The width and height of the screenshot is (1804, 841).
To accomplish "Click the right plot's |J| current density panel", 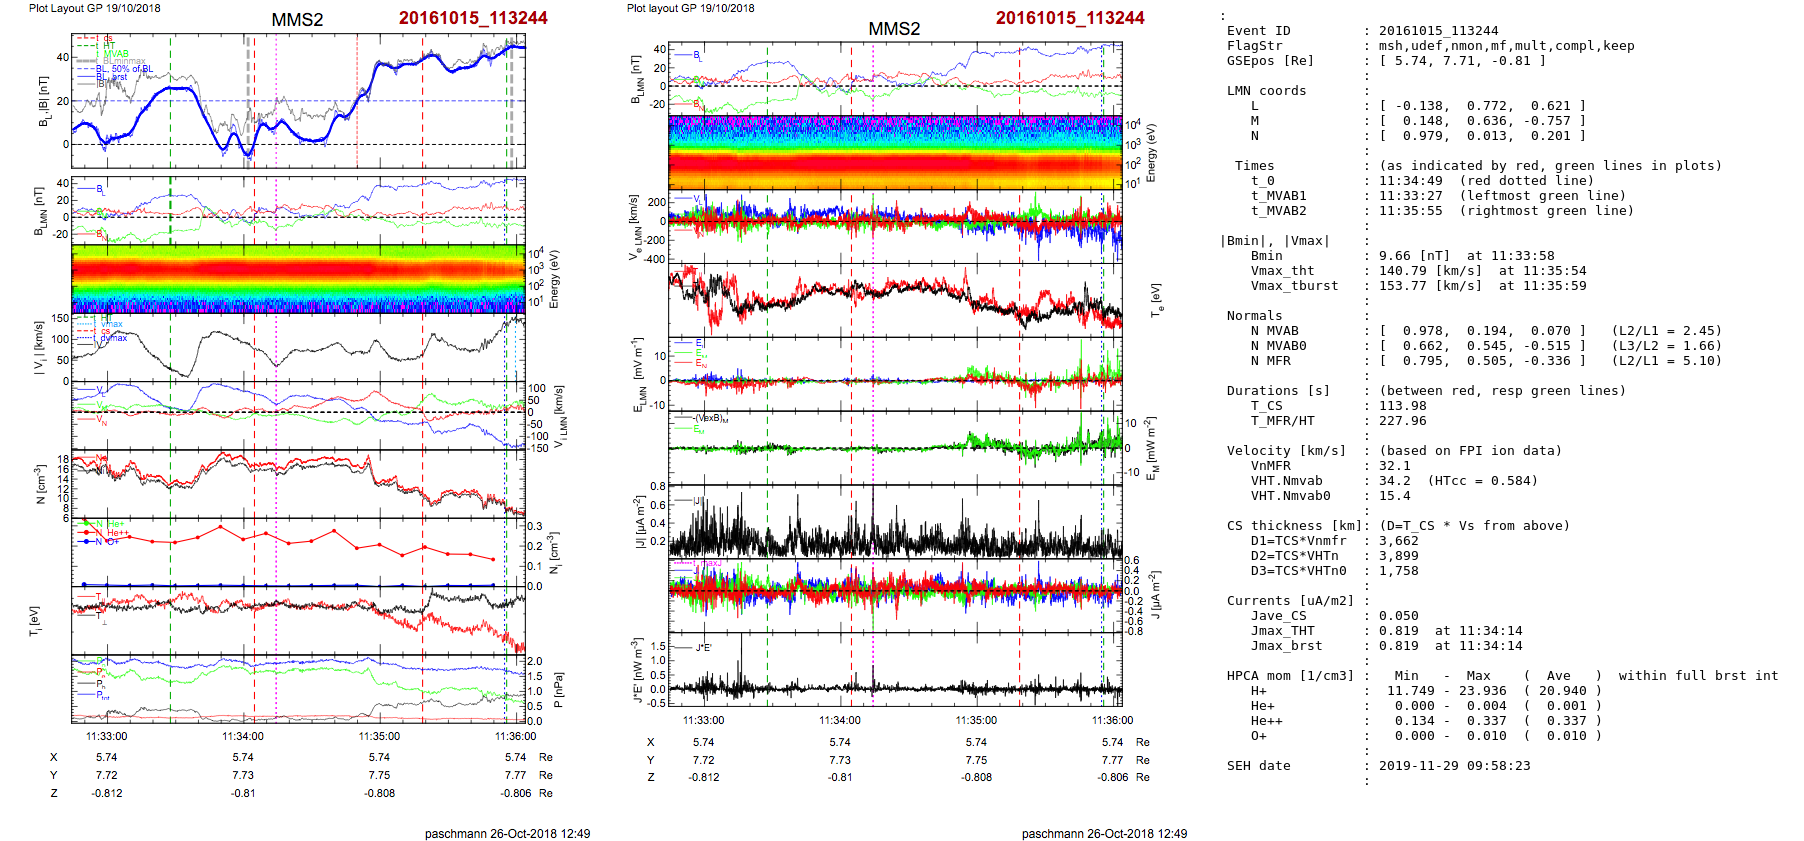I will pyautogui.click(x=895, y=522).
